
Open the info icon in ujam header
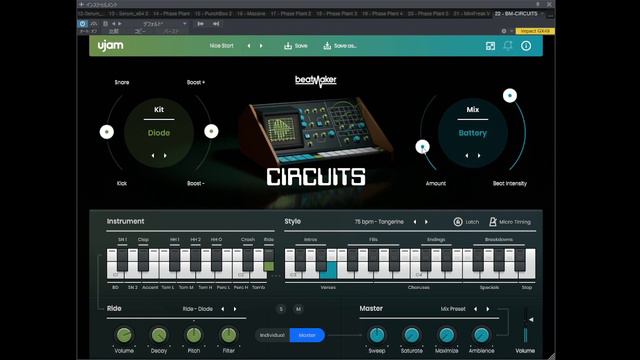click(x=526, y=46)
